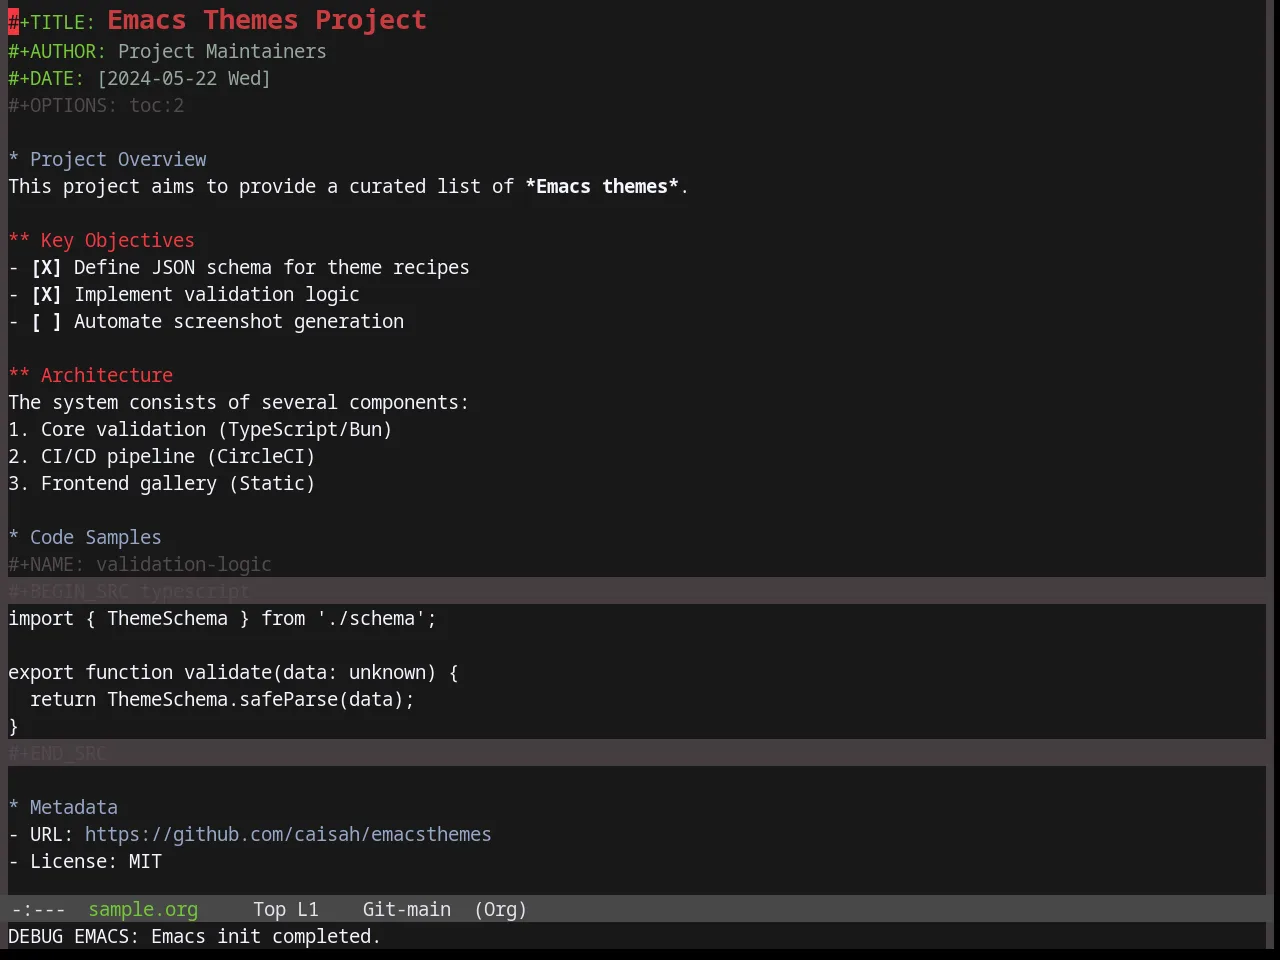Click the Key Objectives heading text
This screenshot has height=960, width=1280.
118,241
